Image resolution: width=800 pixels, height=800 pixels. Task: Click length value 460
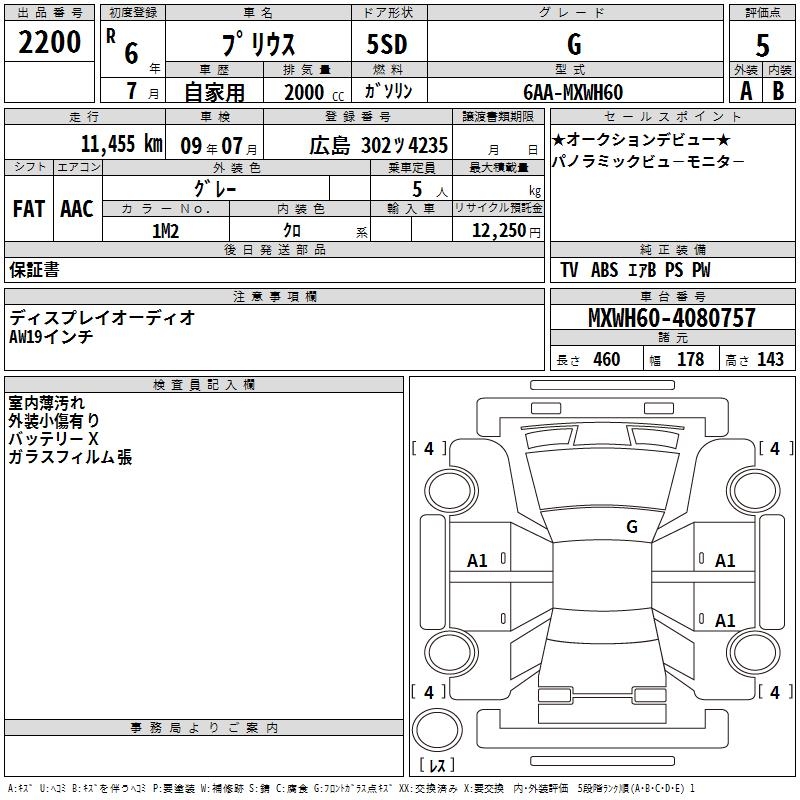[x=607, y=359]
